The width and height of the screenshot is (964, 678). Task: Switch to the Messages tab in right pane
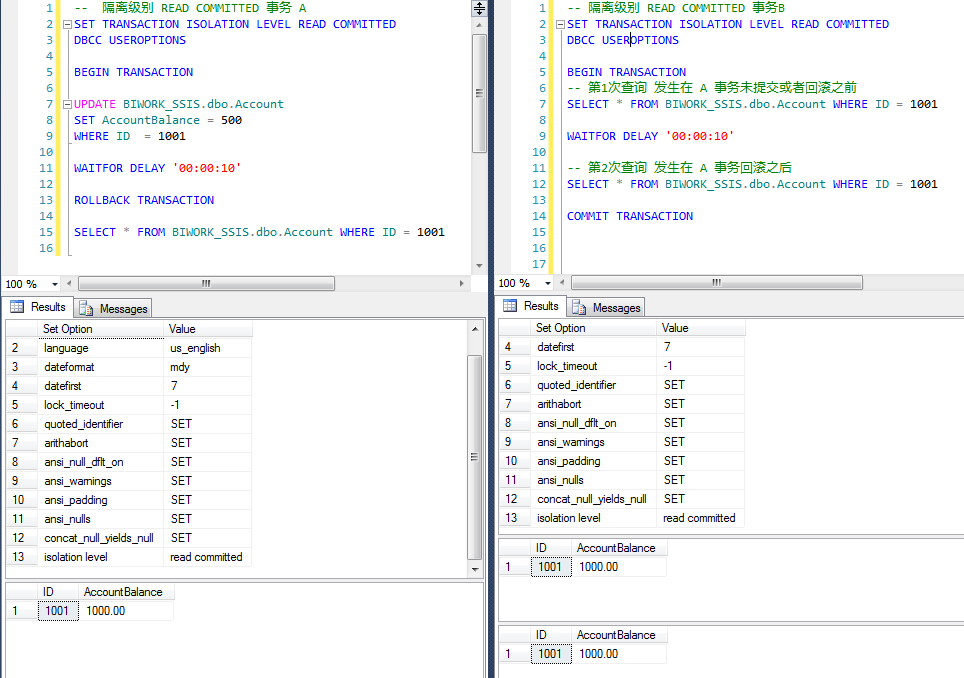(x=607, y=308)
